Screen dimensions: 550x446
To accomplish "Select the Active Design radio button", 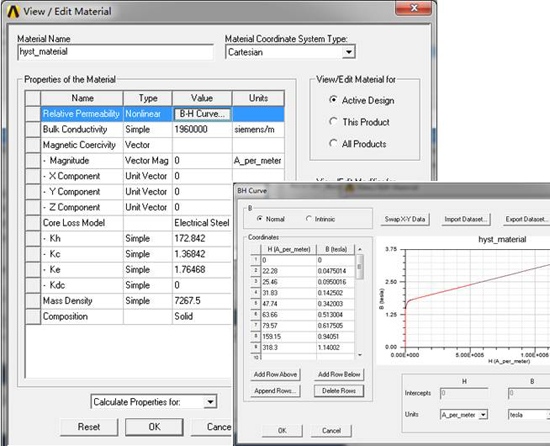I will coord(333,100).
